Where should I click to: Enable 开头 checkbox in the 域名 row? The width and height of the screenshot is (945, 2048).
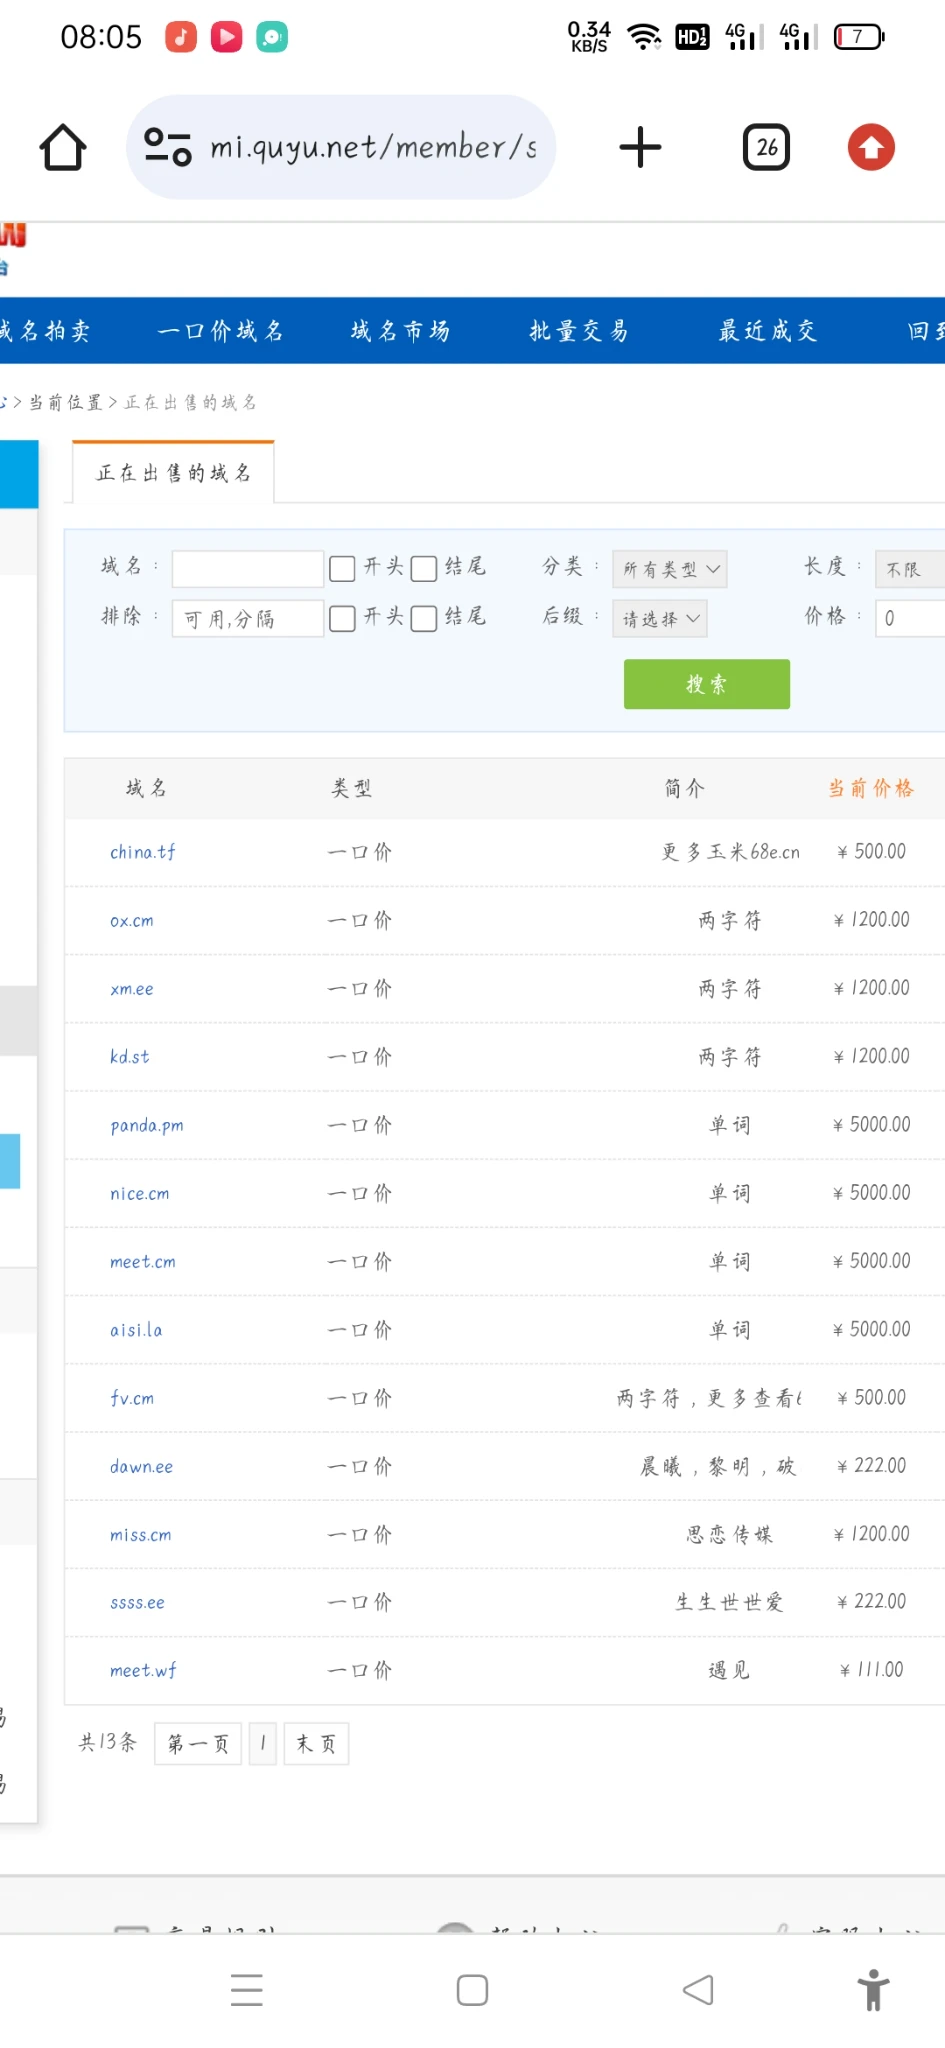pos(342,568)
